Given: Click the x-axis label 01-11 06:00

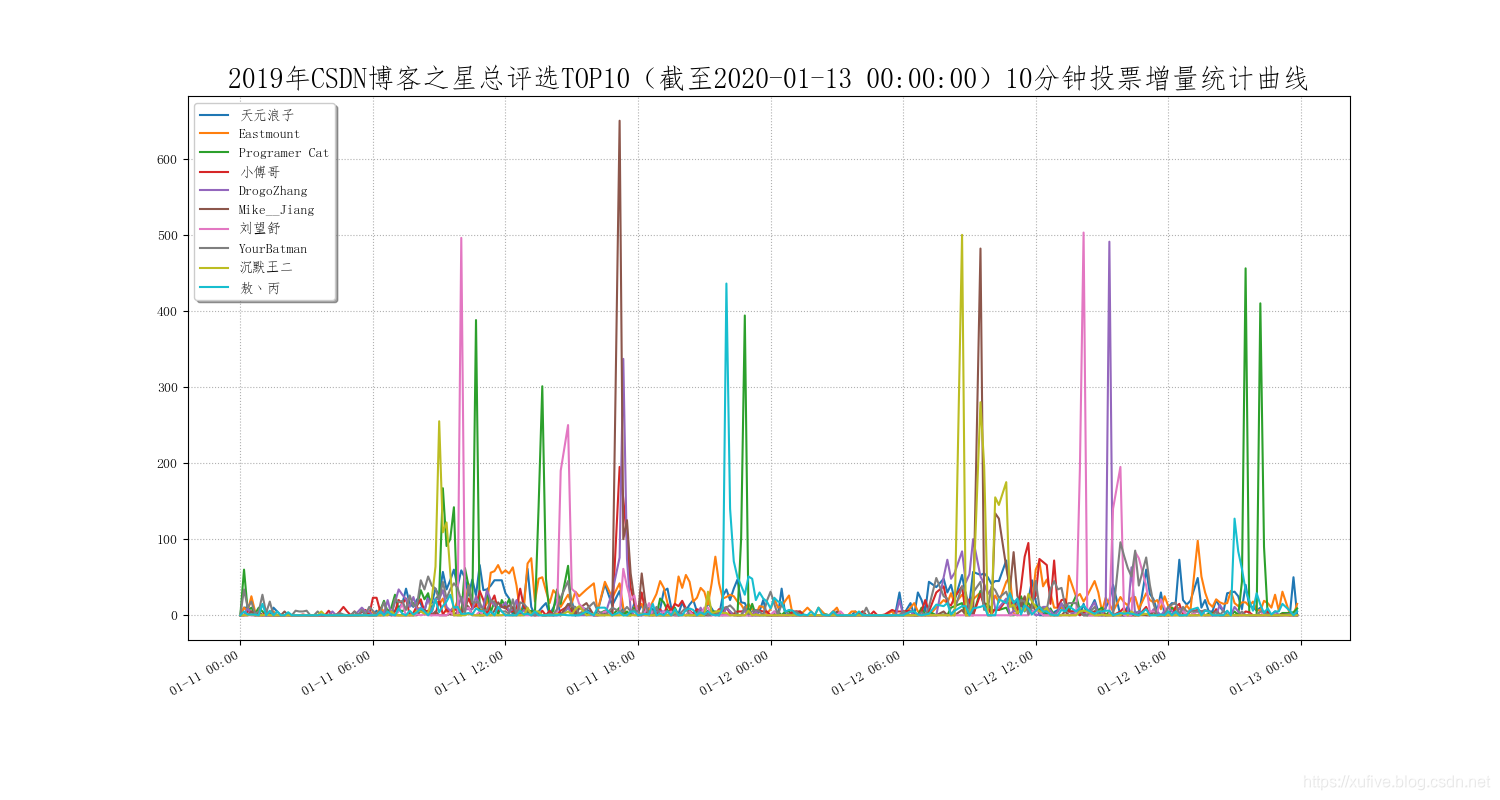Looking at the screenshot, I should pyautogui.click(x=338, y=672).
